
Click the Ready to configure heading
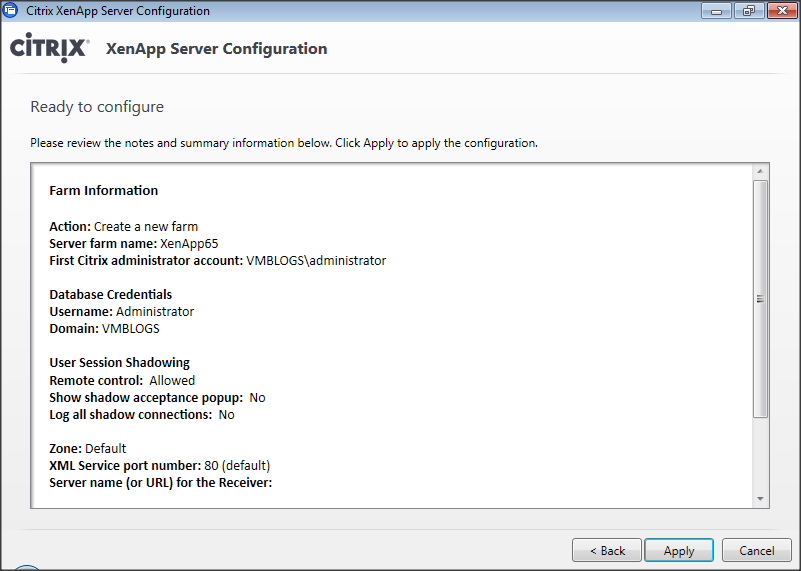[97, 107]
